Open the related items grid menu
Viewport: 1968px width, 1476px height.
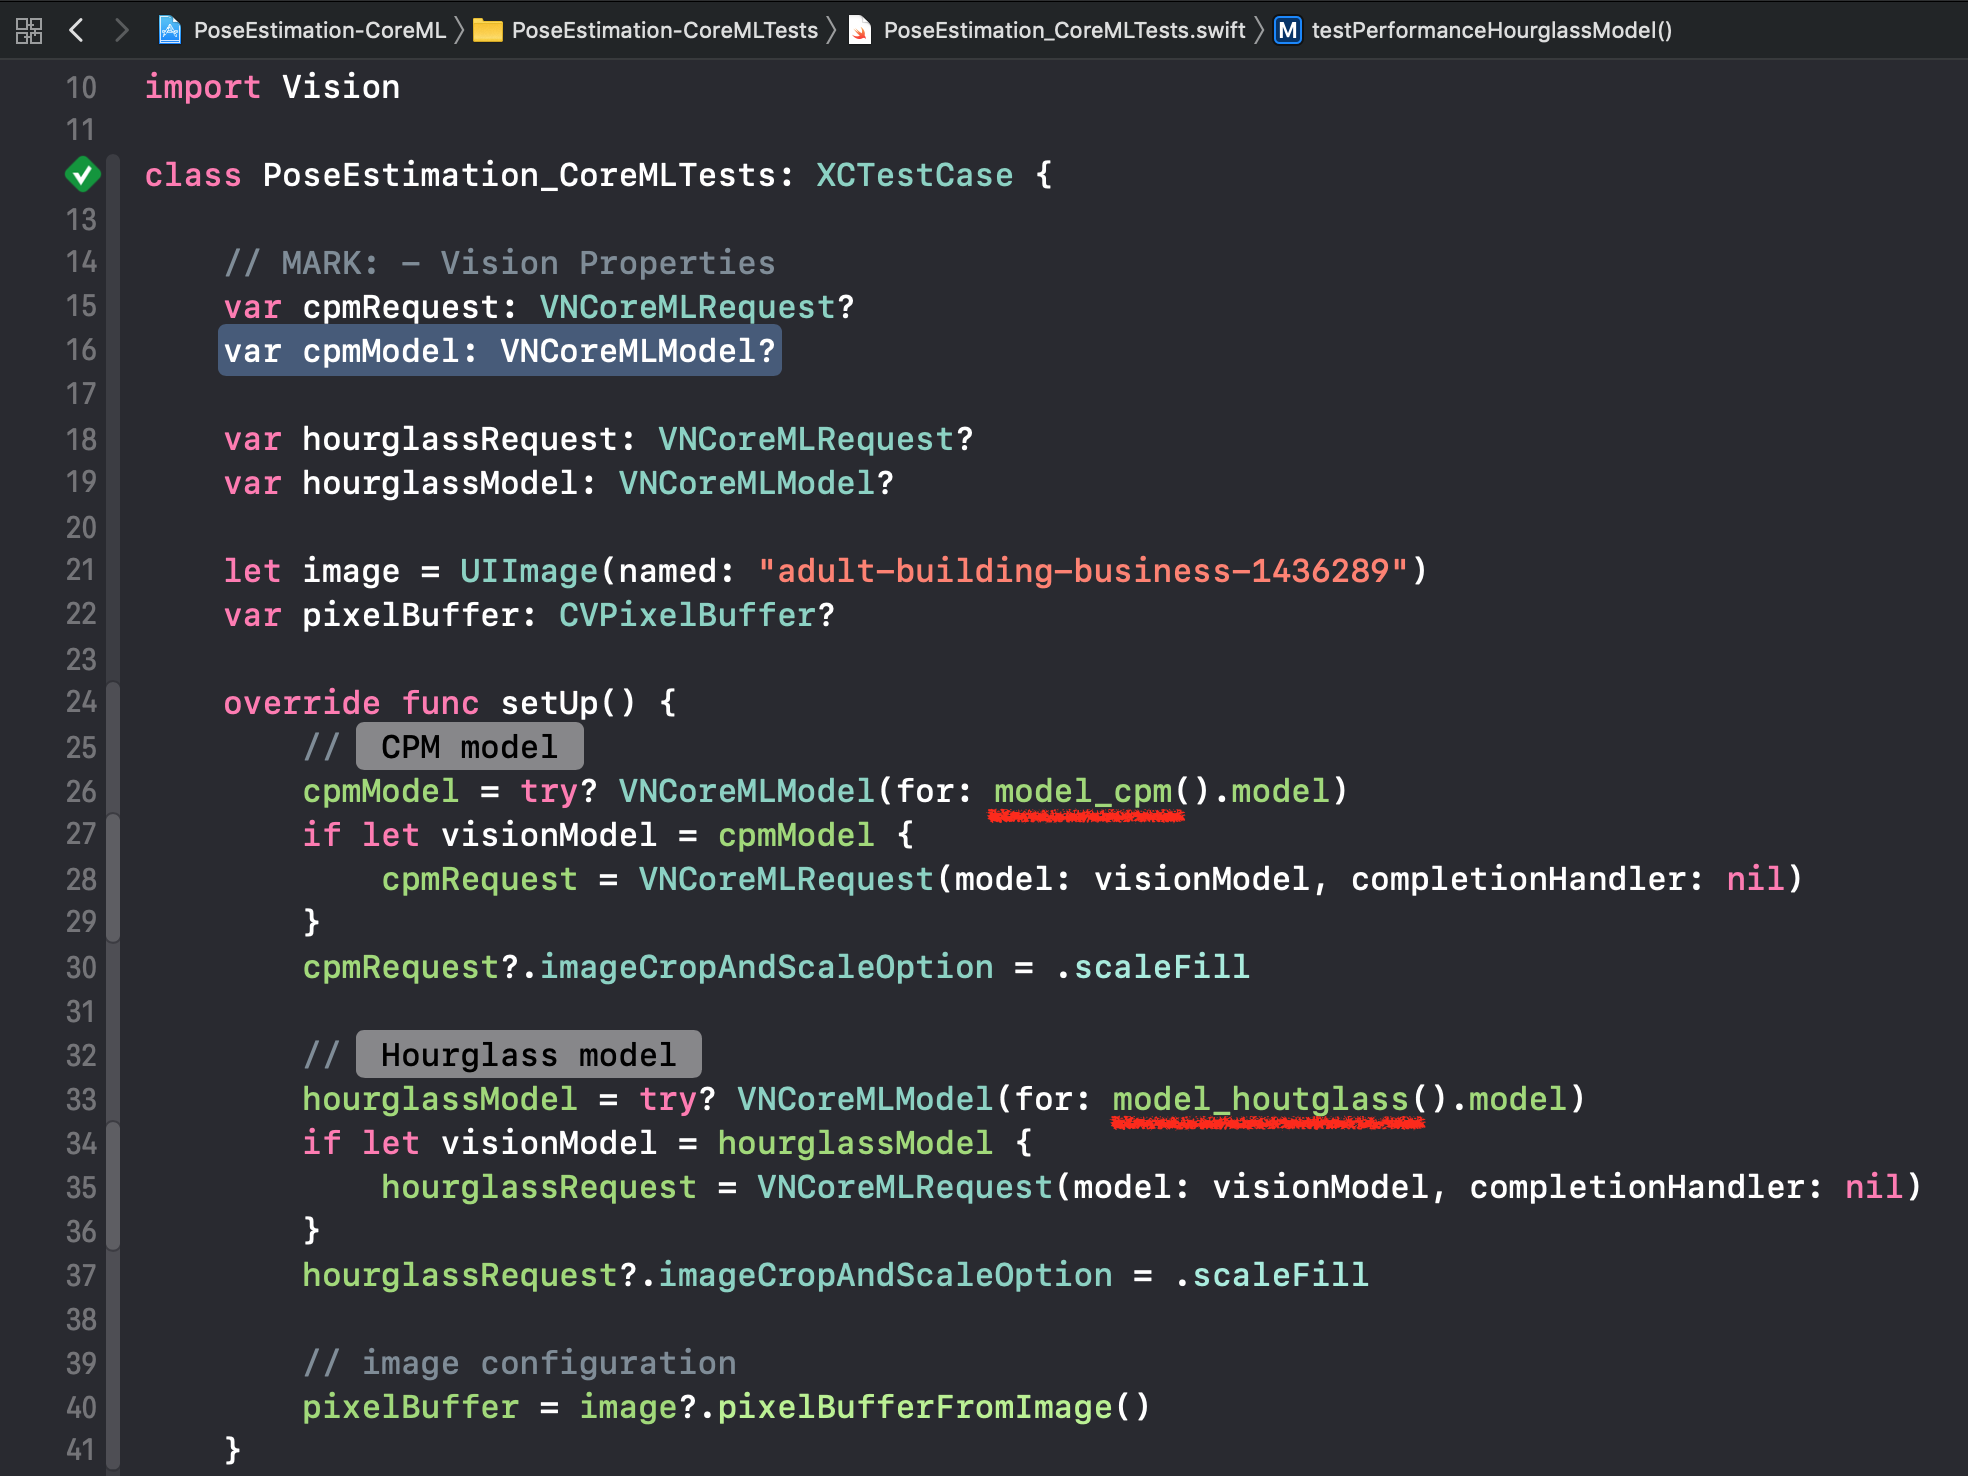point(29,31)
